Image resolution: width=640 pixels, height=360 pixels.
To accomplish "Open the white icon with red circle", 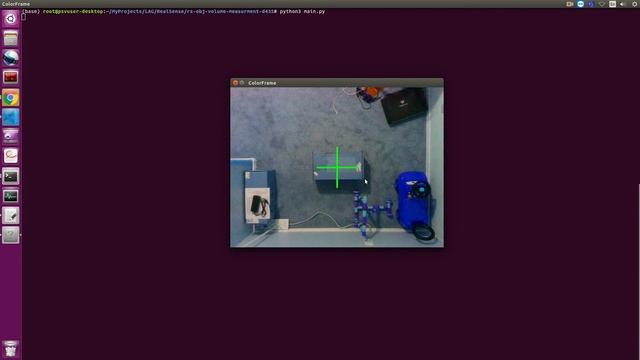I will coord(11,156).
